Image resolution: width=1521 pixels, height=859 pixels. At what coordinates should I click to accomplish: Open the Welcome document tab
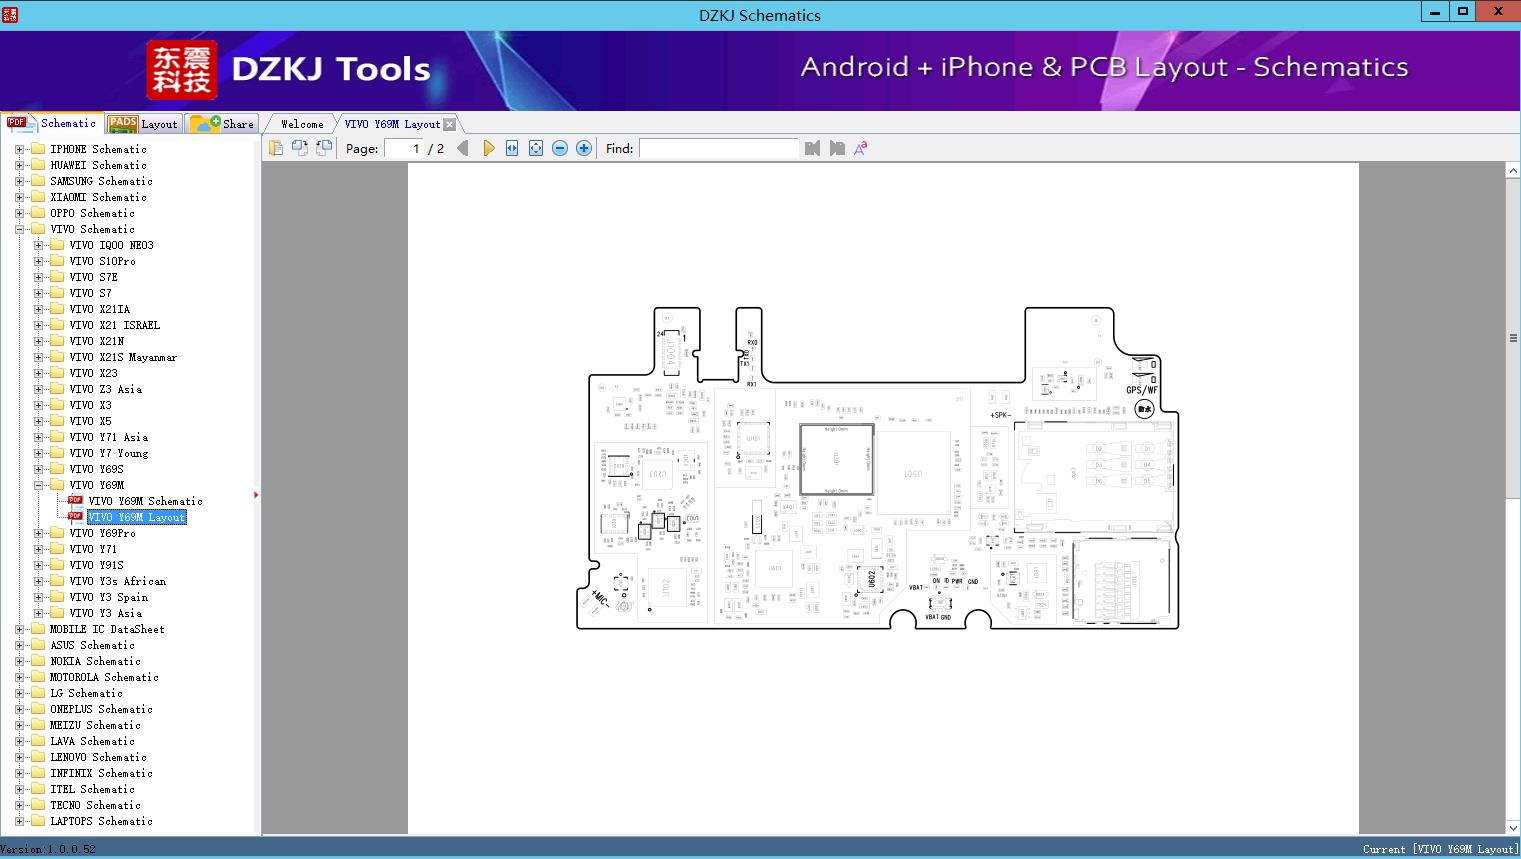302,124
